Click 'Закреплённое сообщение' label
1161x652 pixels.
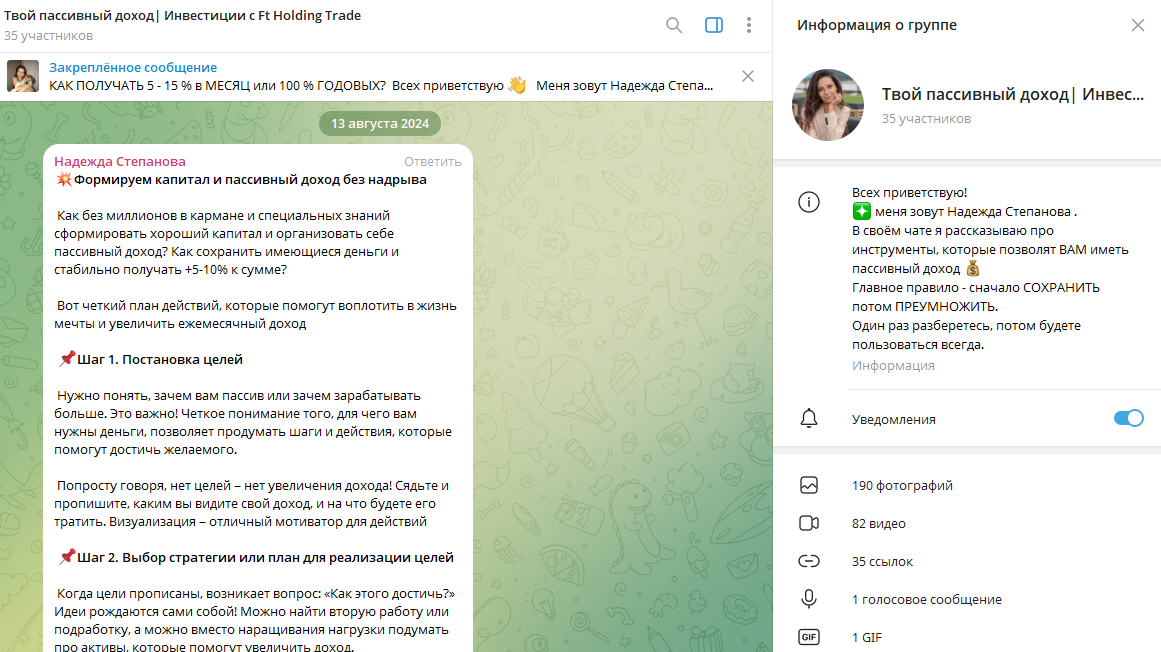coord(133,67)
